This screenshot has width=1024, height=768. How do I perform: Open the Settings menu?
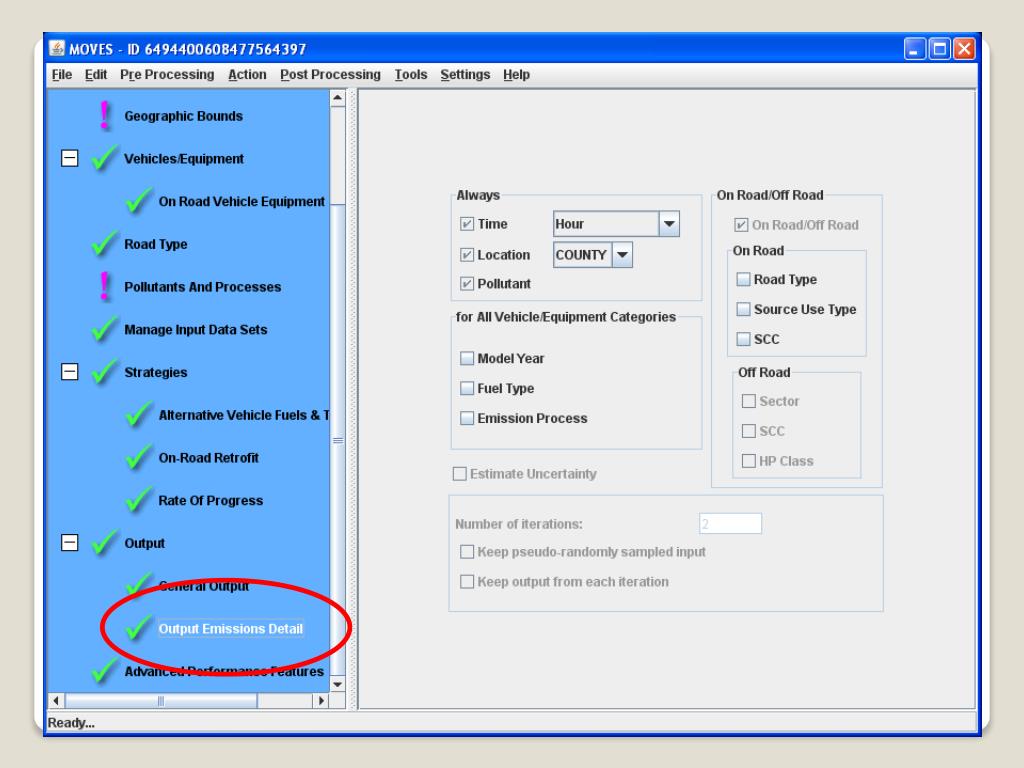465,74
